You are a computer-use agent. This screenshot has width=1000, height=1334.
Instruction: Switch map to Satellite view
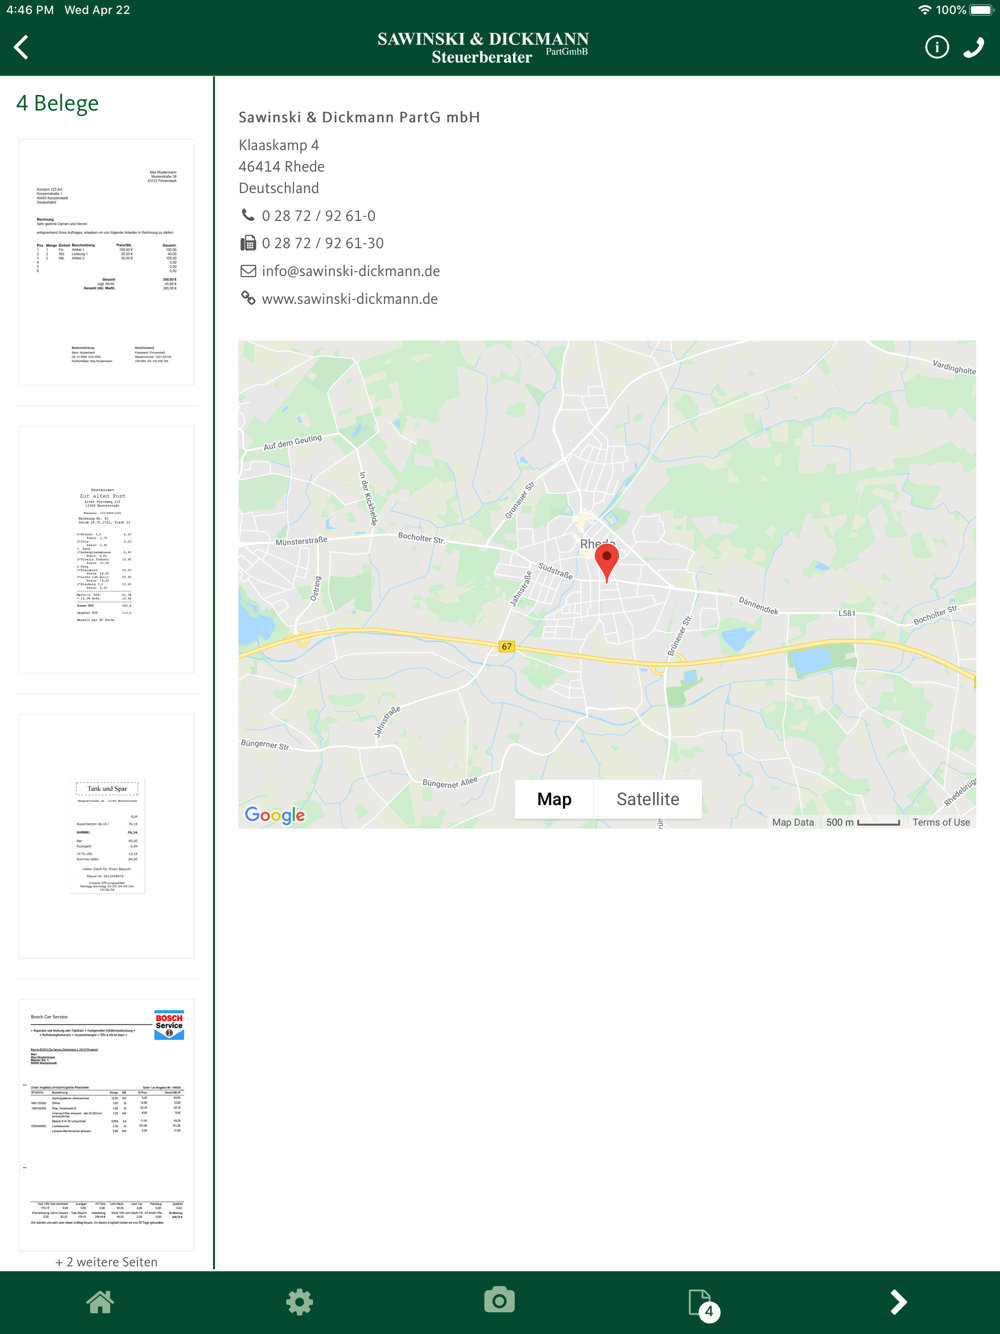(648, 799)
